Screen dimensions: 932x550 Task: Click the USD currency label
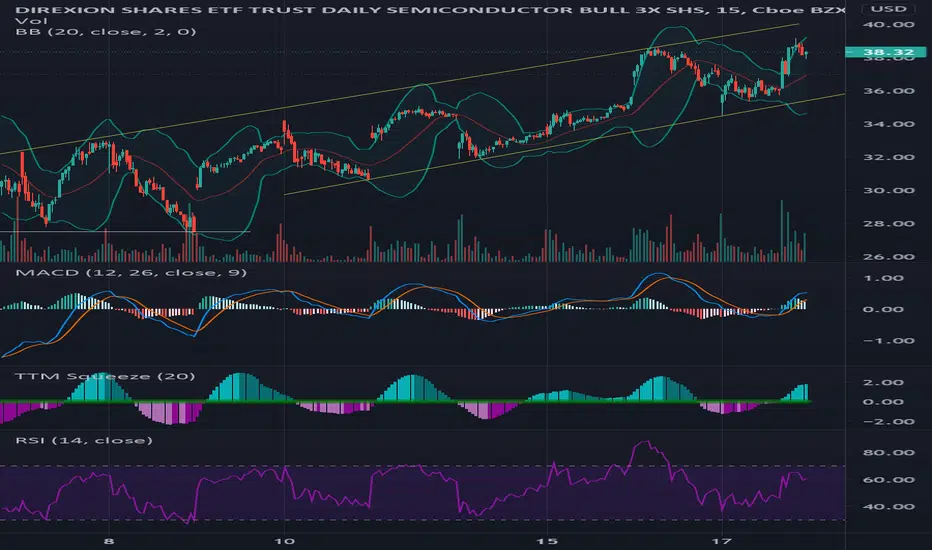(889, 9)
